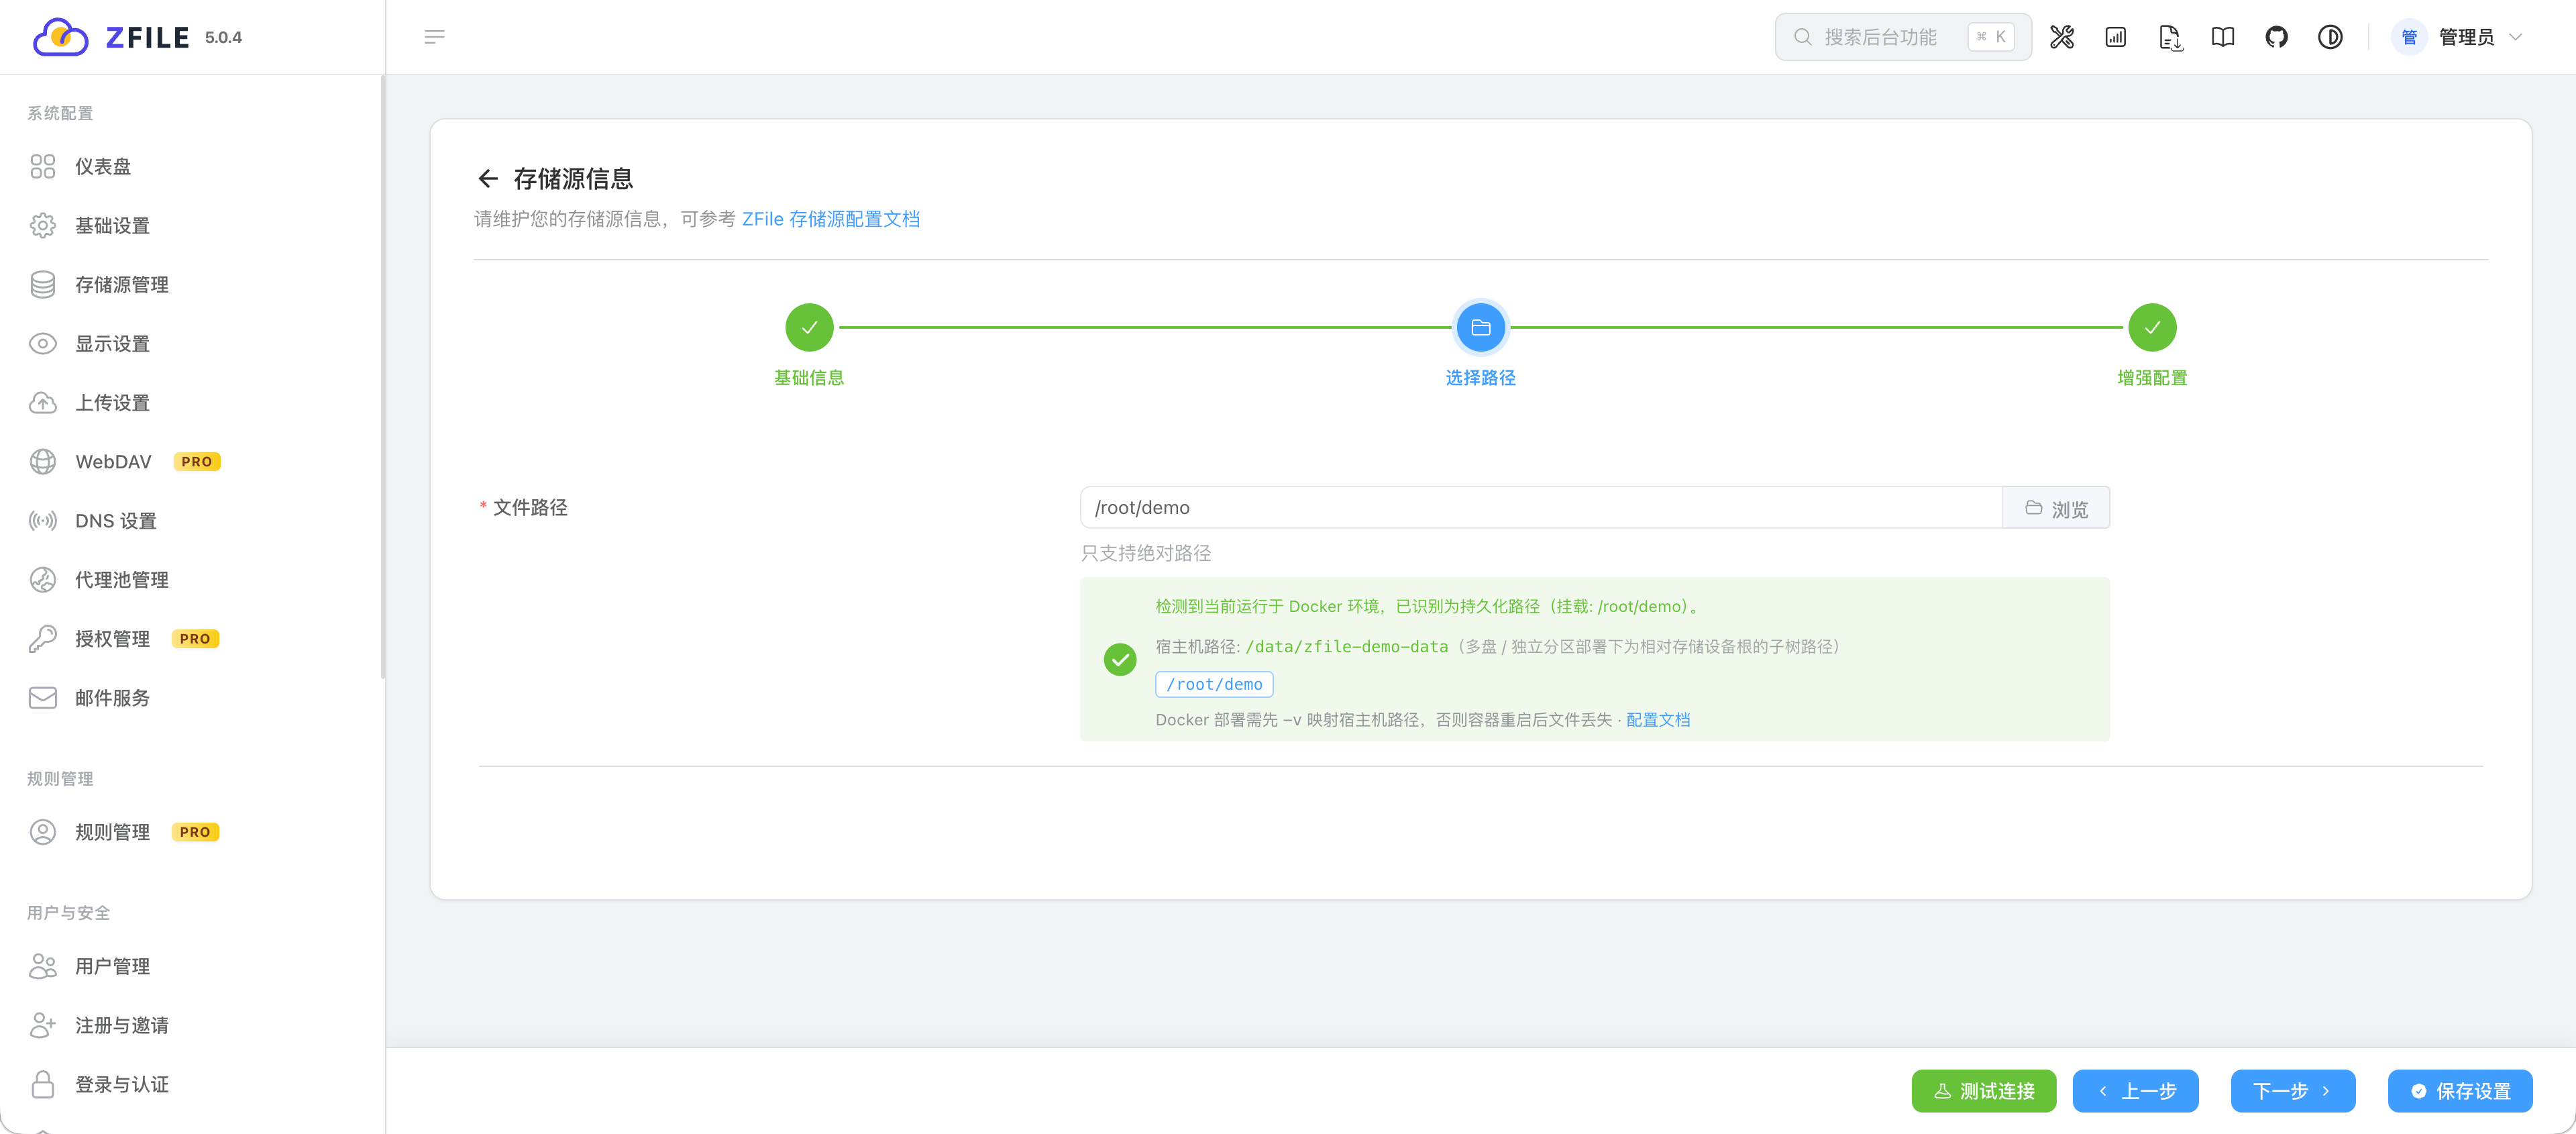
Task: Click the PRO badge next to WebDAV
Action: (x=196, y=461)
